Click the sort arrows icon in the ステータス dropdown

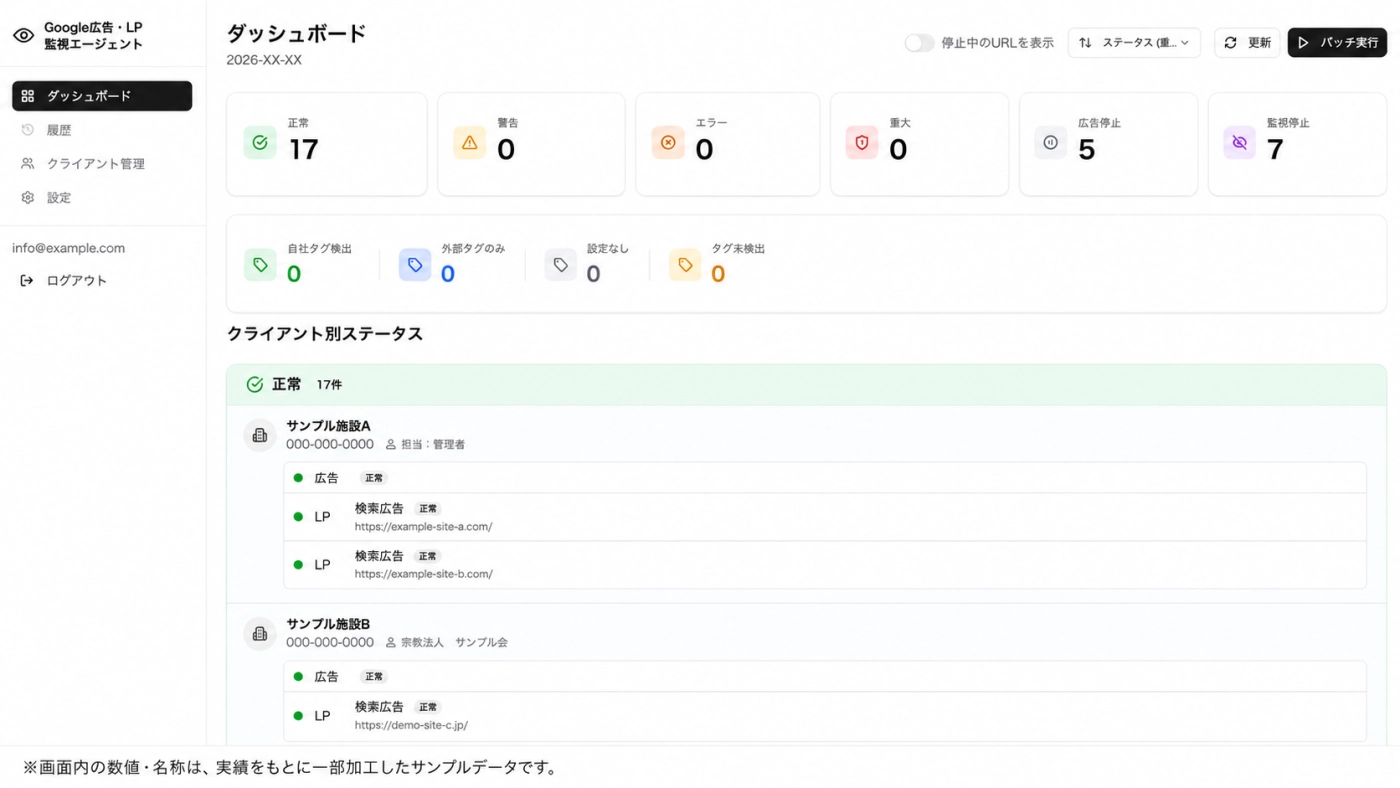[x=1085, y=43]
